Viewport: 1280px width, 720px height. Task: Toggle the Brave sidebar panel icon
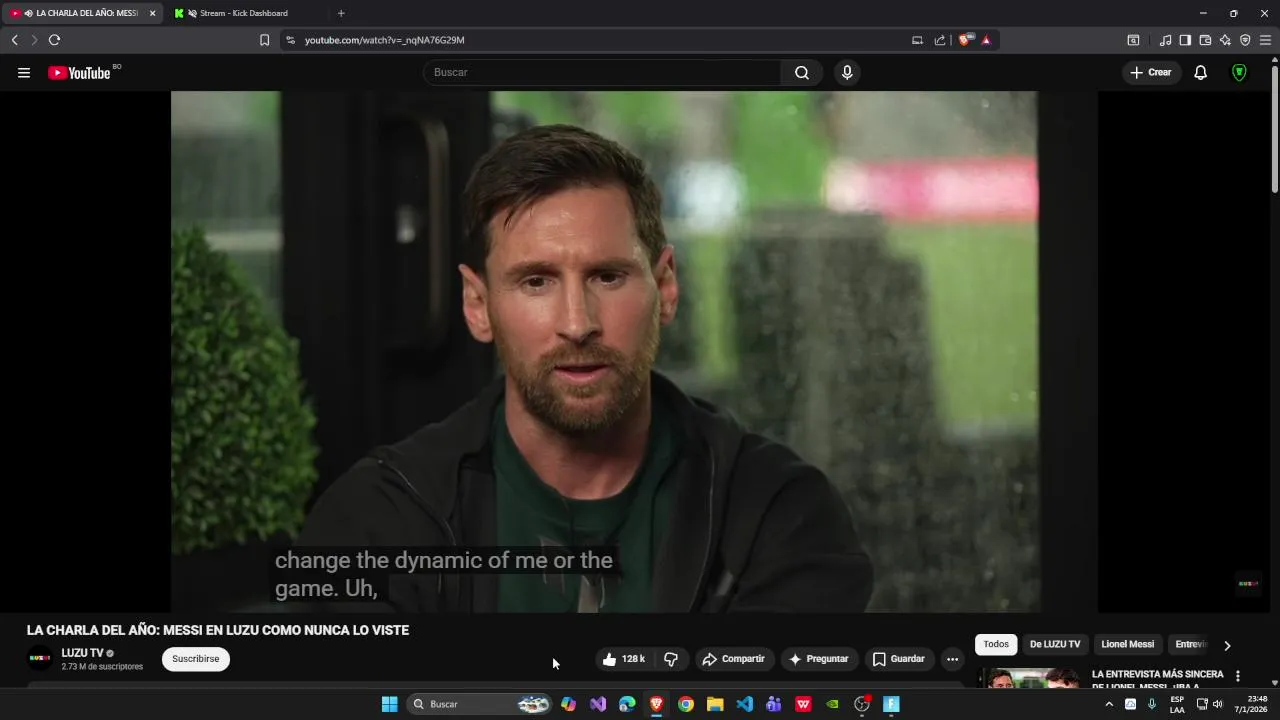click(x=1185, y=40)
